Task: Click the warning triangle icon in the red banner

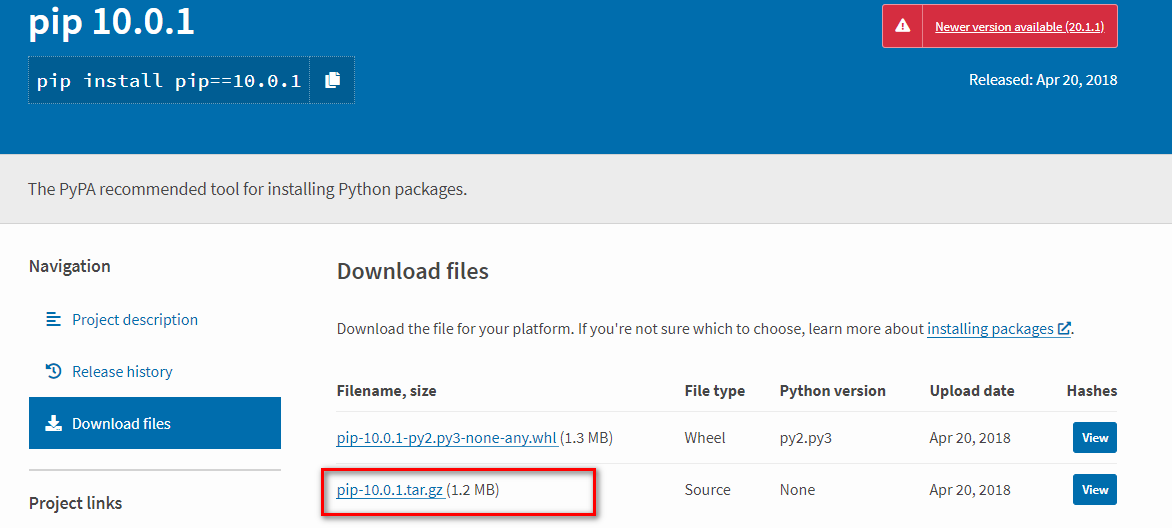Action: tap(903, 26)
